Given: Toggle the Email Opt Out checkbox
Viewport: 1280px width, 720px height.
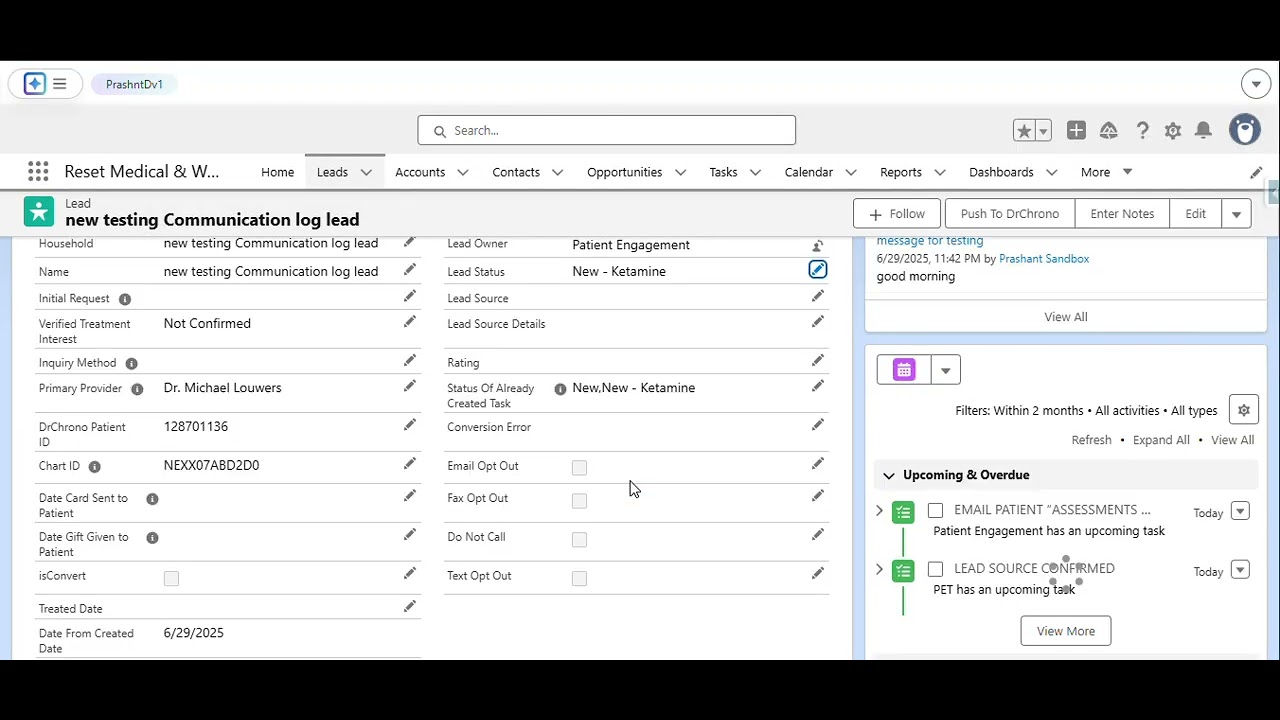Looking at the screenshot, I should (x=579, y=468).
